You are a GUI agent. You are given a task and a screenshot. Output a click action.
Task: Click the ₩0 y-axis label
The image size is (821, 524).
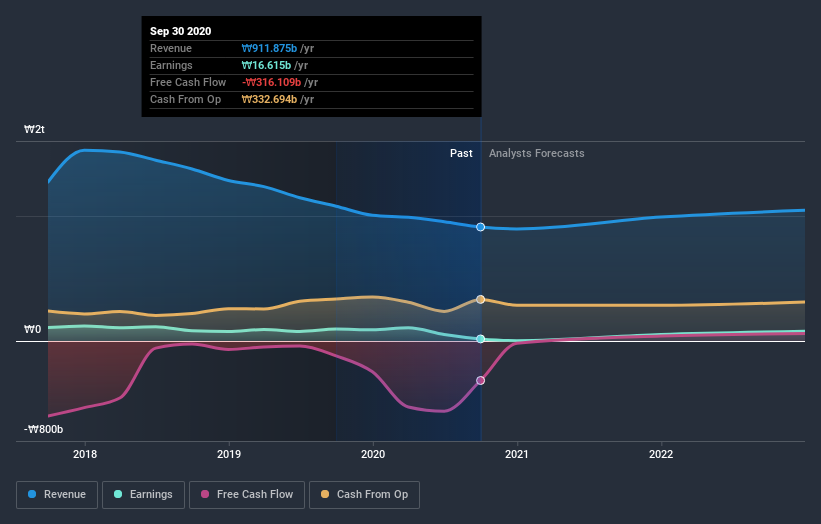click(x=32, y=329)
